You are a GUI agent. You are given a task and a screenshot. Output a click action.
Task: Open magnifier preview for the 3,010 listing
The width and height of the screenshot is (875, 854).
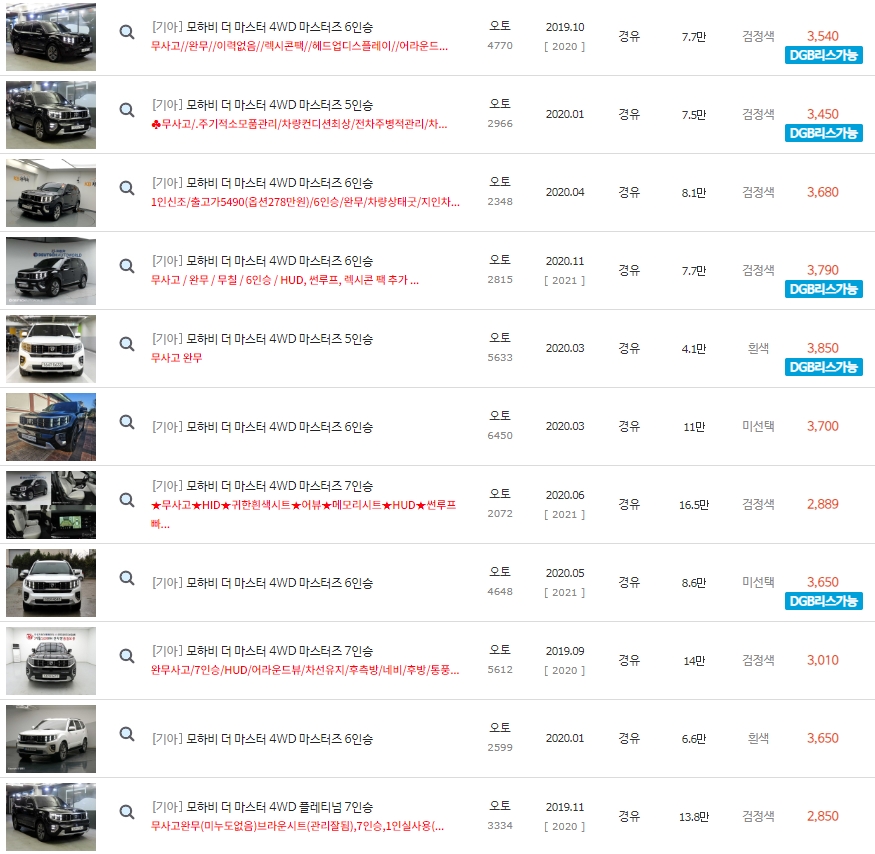point(127,656)
